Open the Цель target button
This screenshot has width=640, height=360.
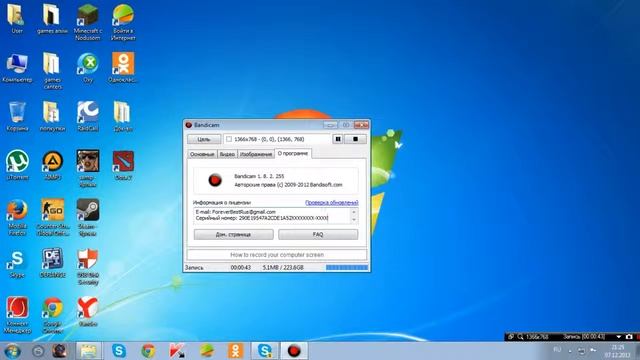tap(204, 139)
